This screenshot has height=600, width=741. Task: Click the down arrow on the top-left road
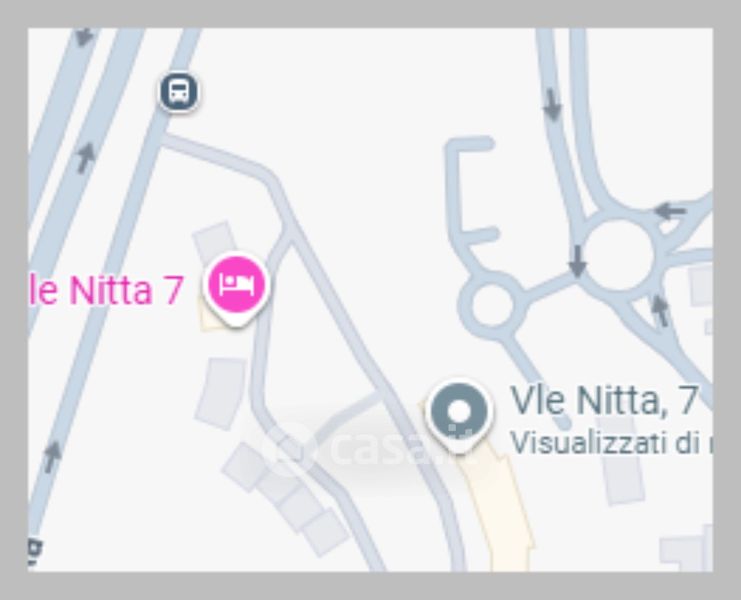(x=85, y=37)
